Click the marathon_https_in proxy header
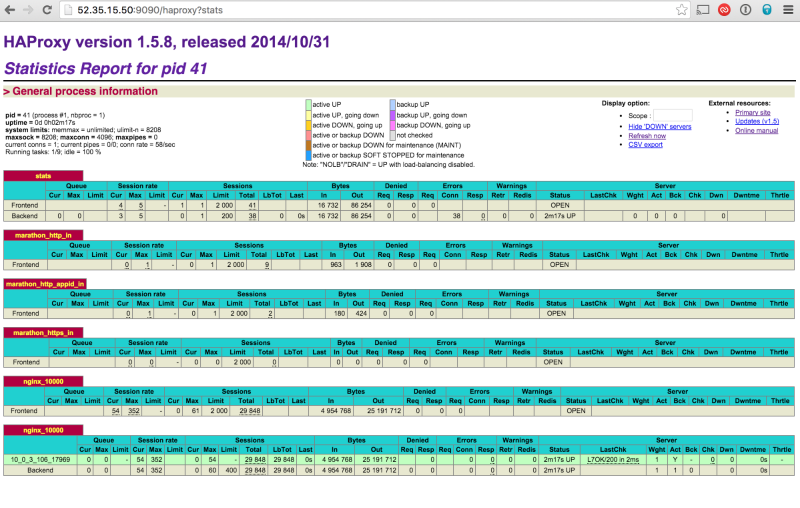 [43, 333]
